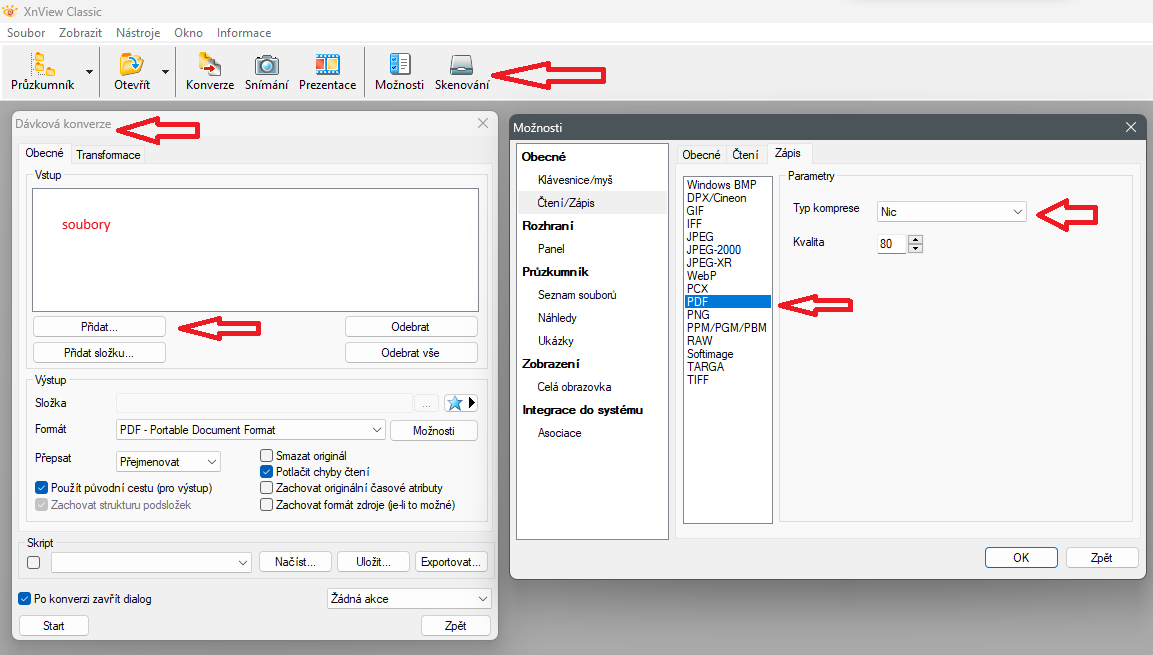This screenshot has height=655, width=1153.
Task: Select Klávesnice/myš in options tree
Action: 575,180
